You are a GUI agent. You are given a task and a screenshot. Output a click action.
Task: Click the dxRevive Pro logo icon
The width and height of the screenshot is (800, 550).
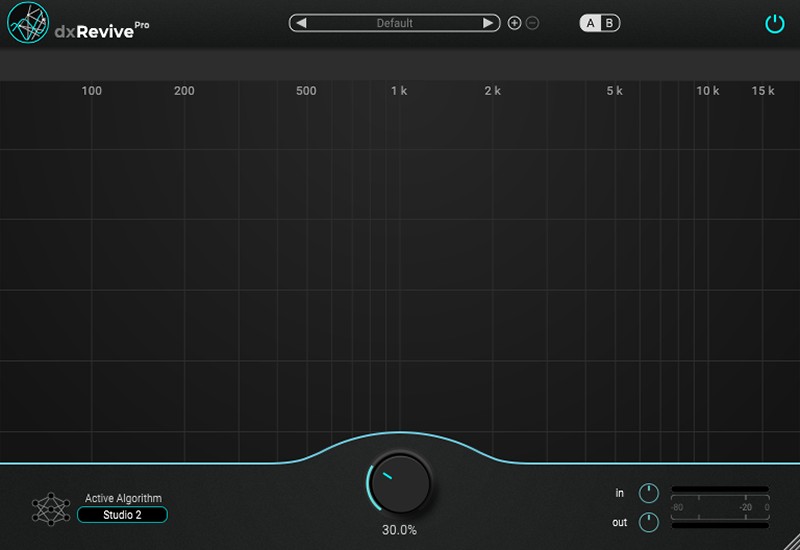(28, 23)
